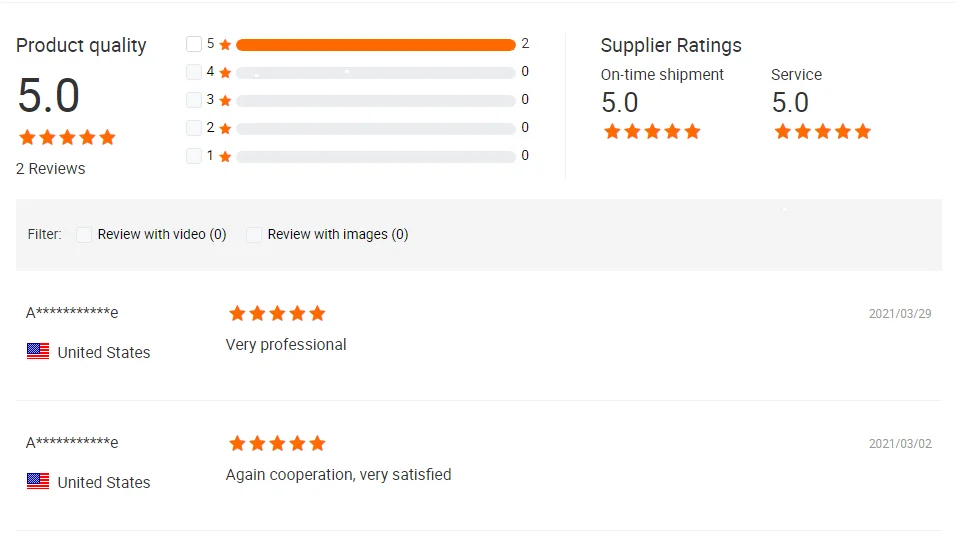This screenshot has height=540, width=955.
Task: Click the empty 4-star rating bar
Action: click(375, 73)
